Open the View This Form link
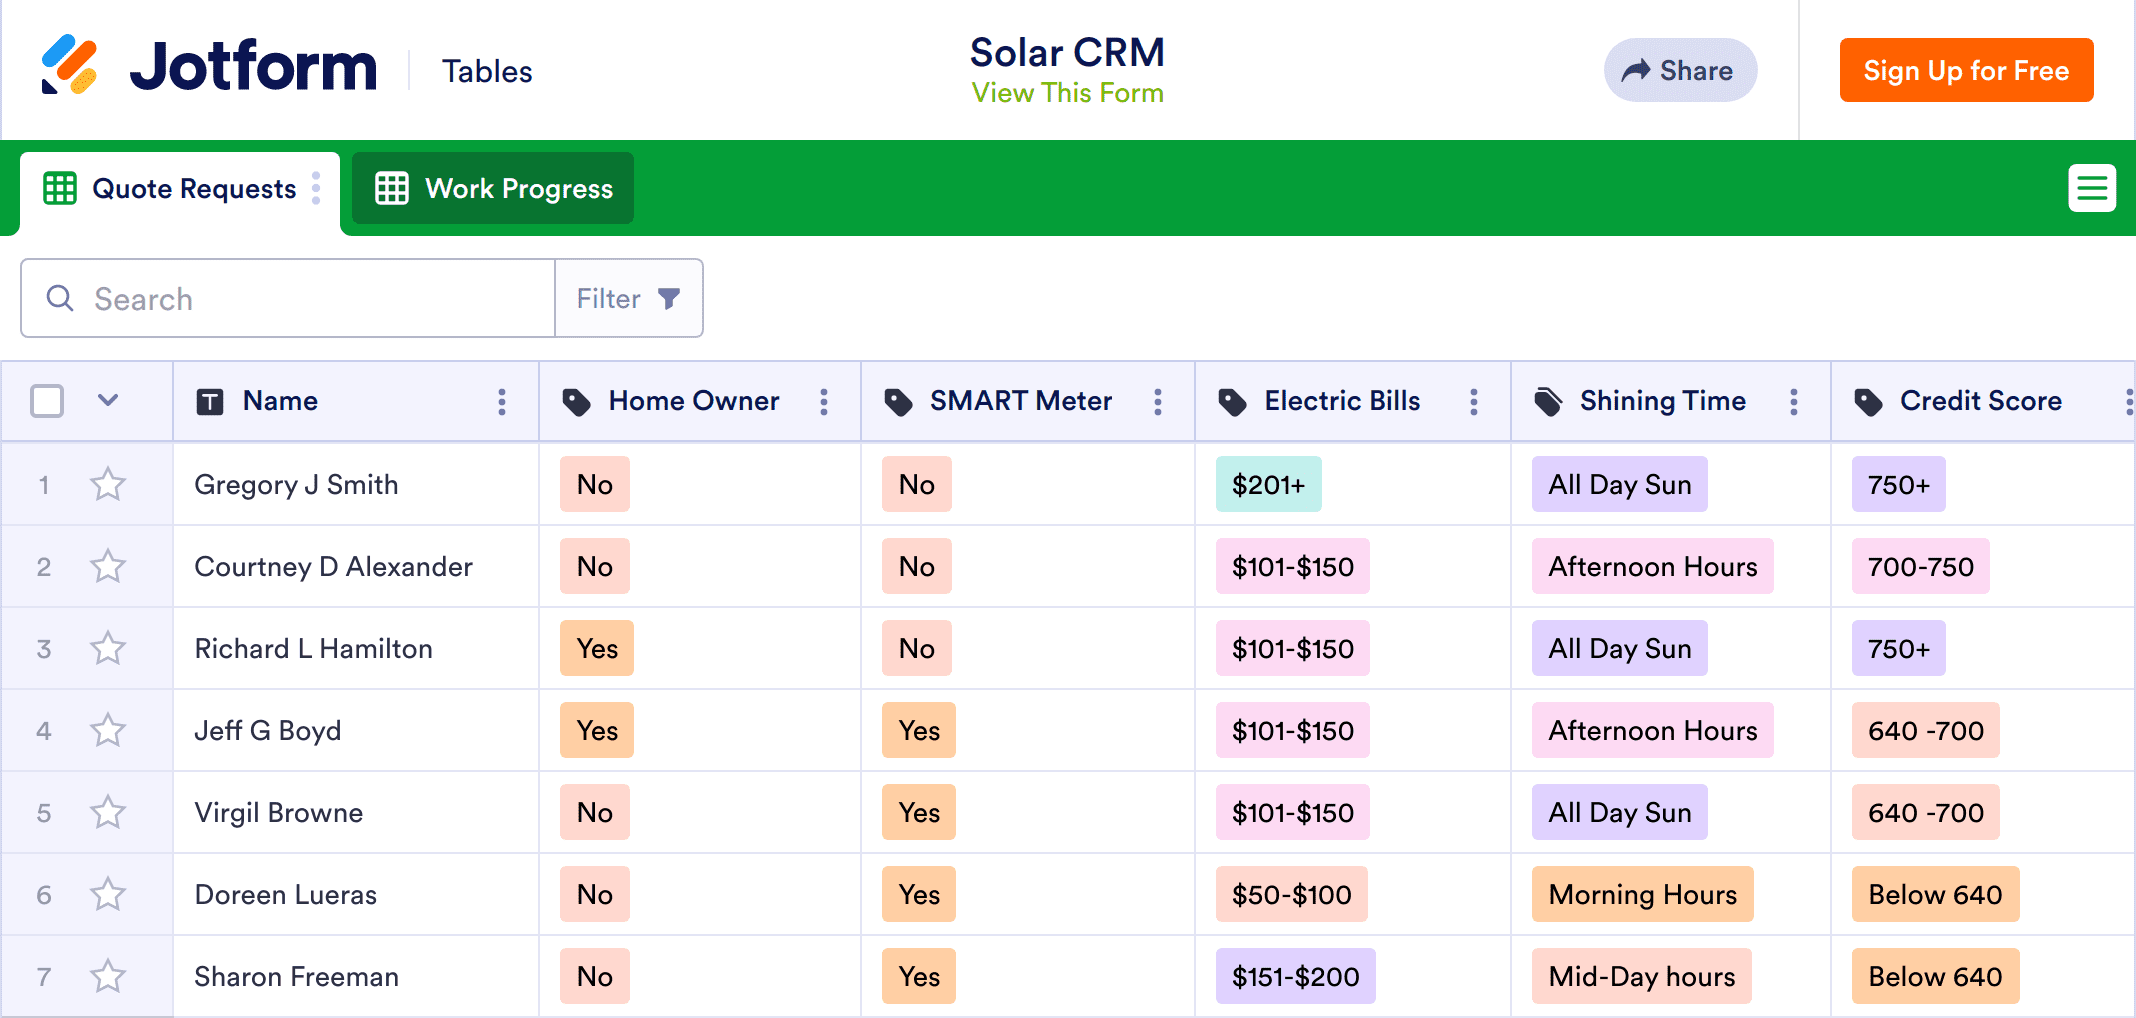 tap(1067, 93)
